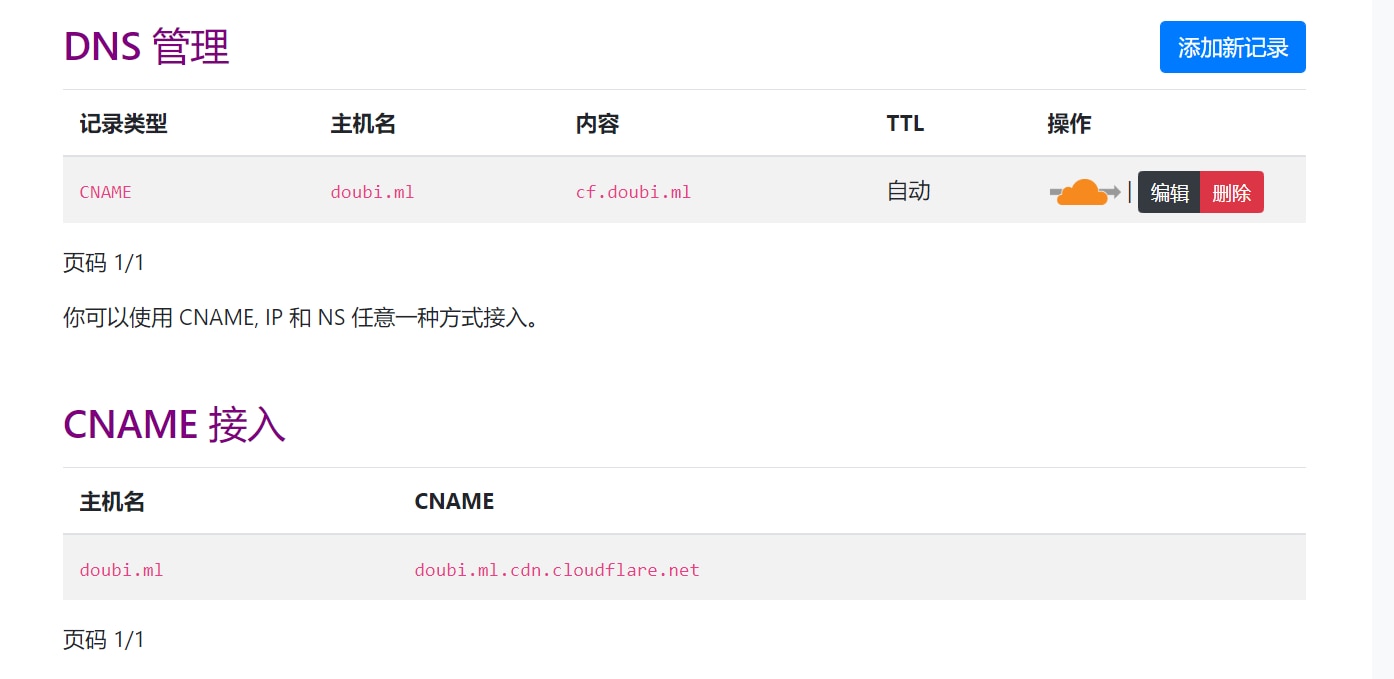The image size is (1394, 679).
Task: Click the 自动 TTL value
Action: coord(908,191)
